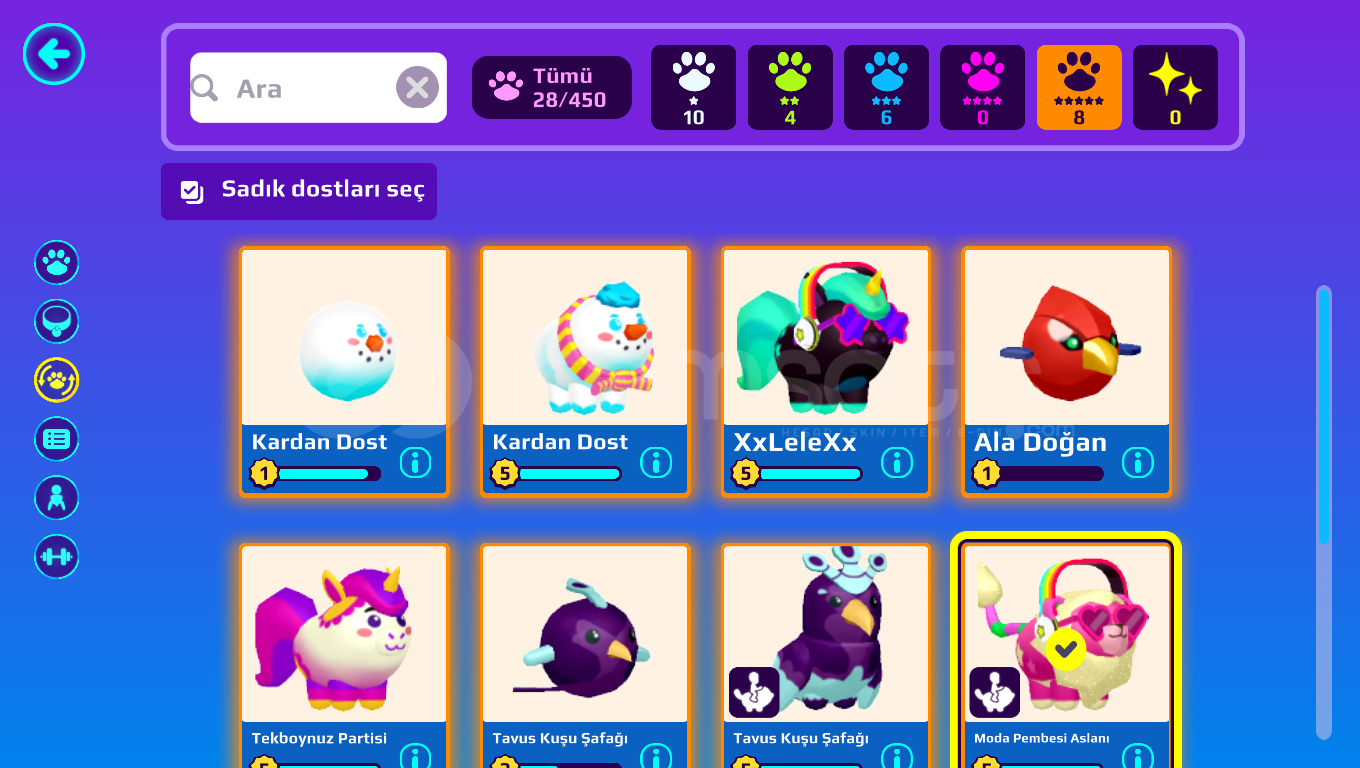
Task: Filter by two-star green paw rarity
Action: pyautogui.click(x=790, y=88)
